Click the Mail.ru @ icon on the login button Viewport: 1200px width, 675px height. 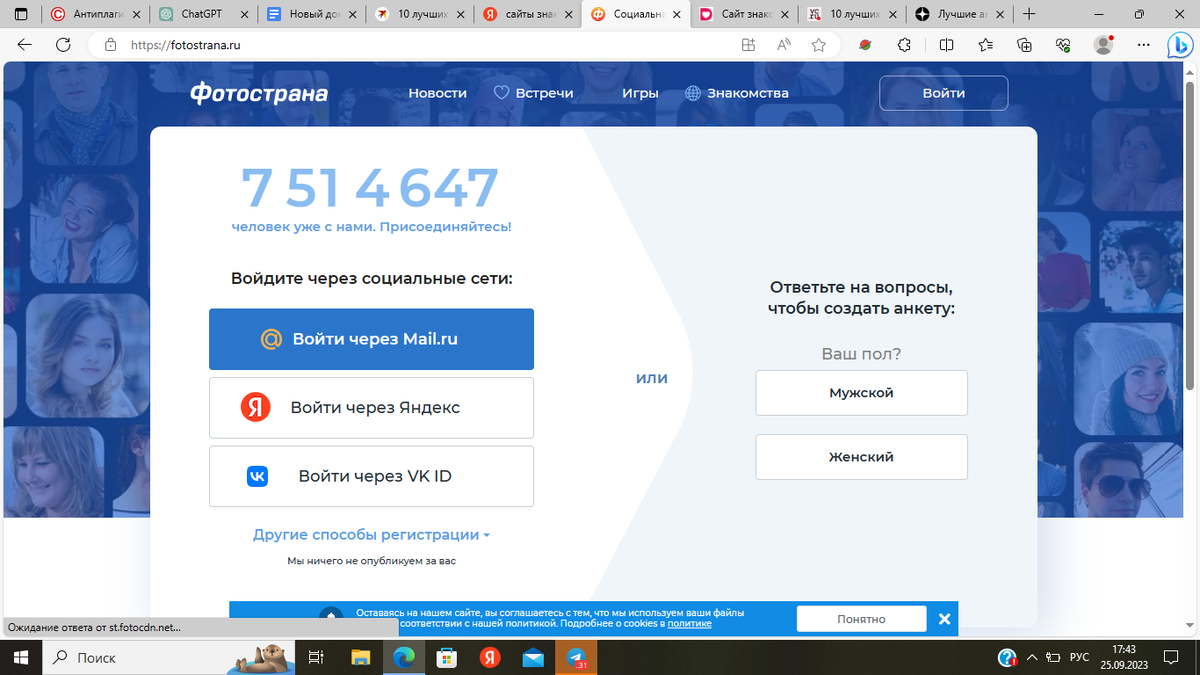271,339
